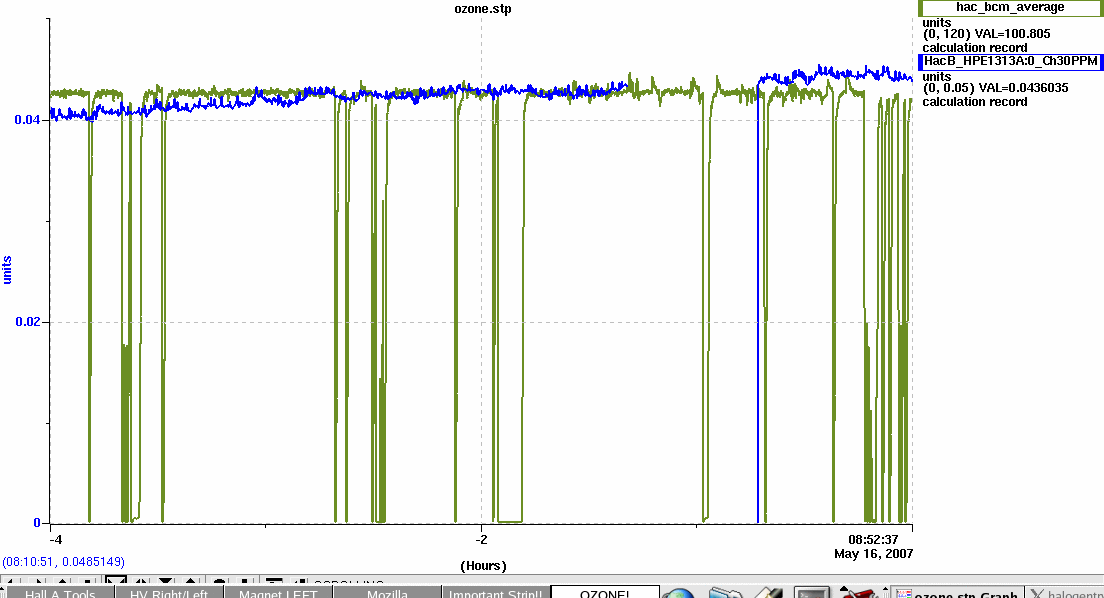Open the terminal icon in the panel
Screen dimensions: 1104x598
coord(812,593)
